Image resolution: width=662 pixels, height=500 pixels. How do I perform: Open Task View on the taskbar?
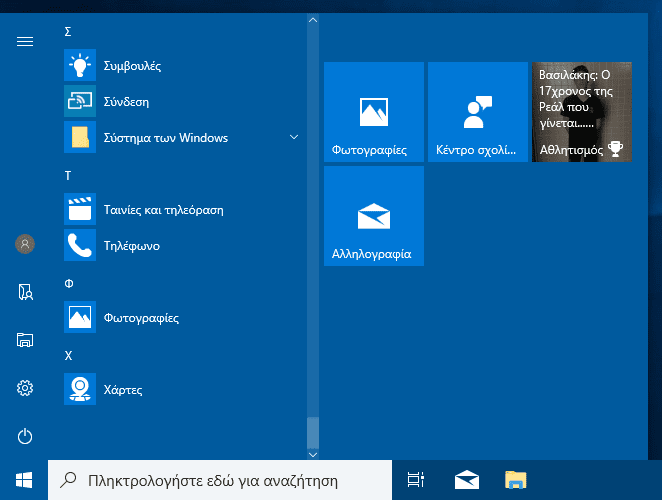pos(415,480)
